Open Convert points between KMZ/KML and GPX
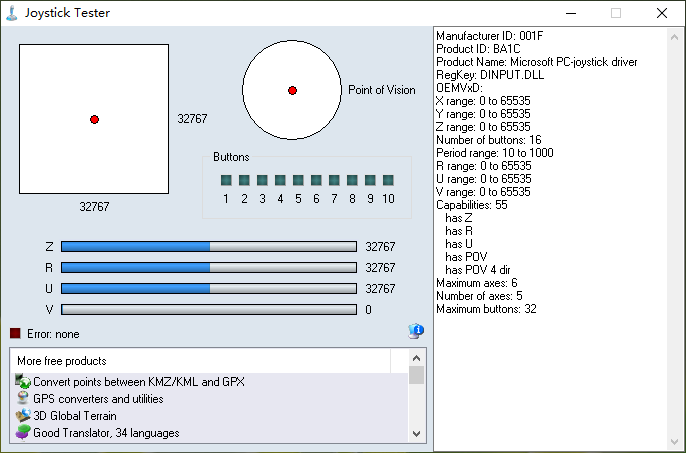 [138, 382]
